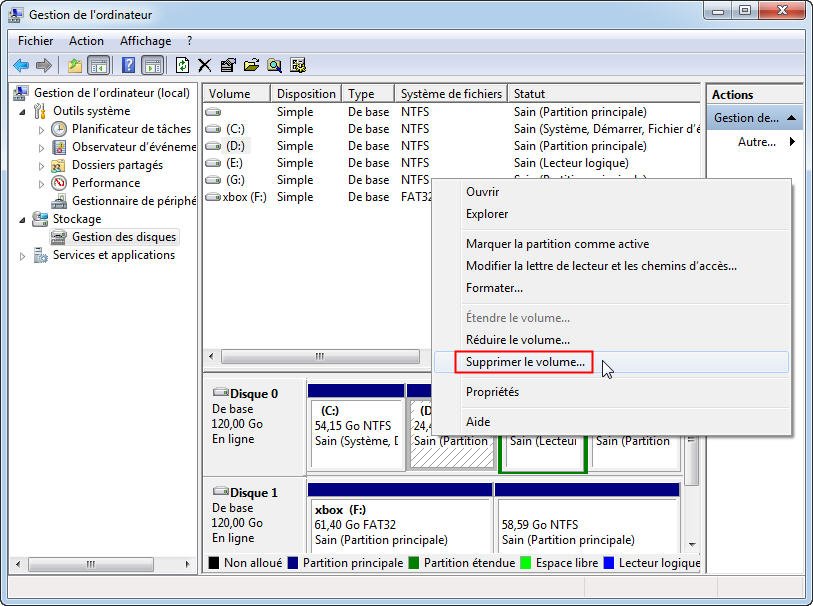
Task: Choose Supprimer le volume... from context menu
Action: pos(612,362)
